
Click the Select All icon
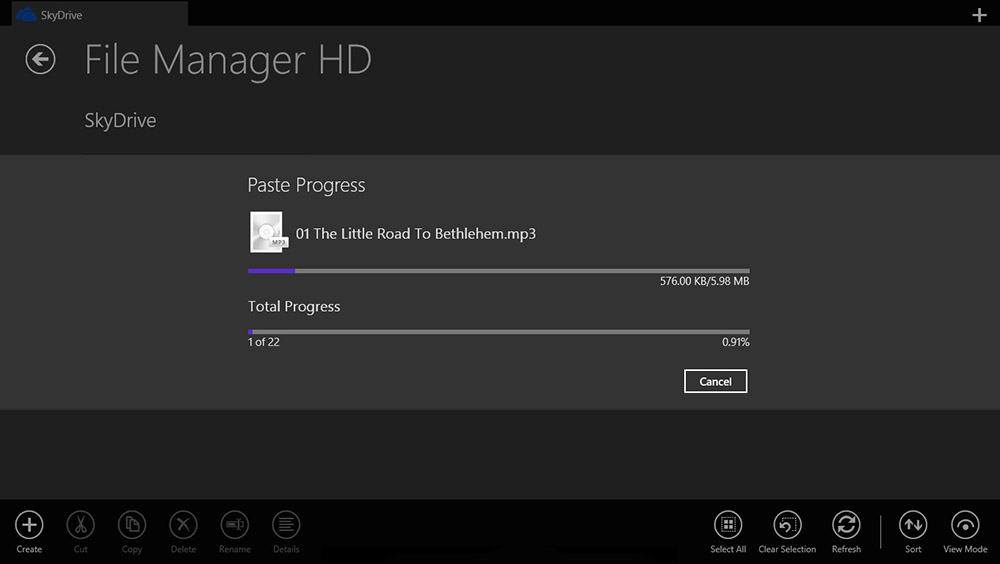point(728,525)
